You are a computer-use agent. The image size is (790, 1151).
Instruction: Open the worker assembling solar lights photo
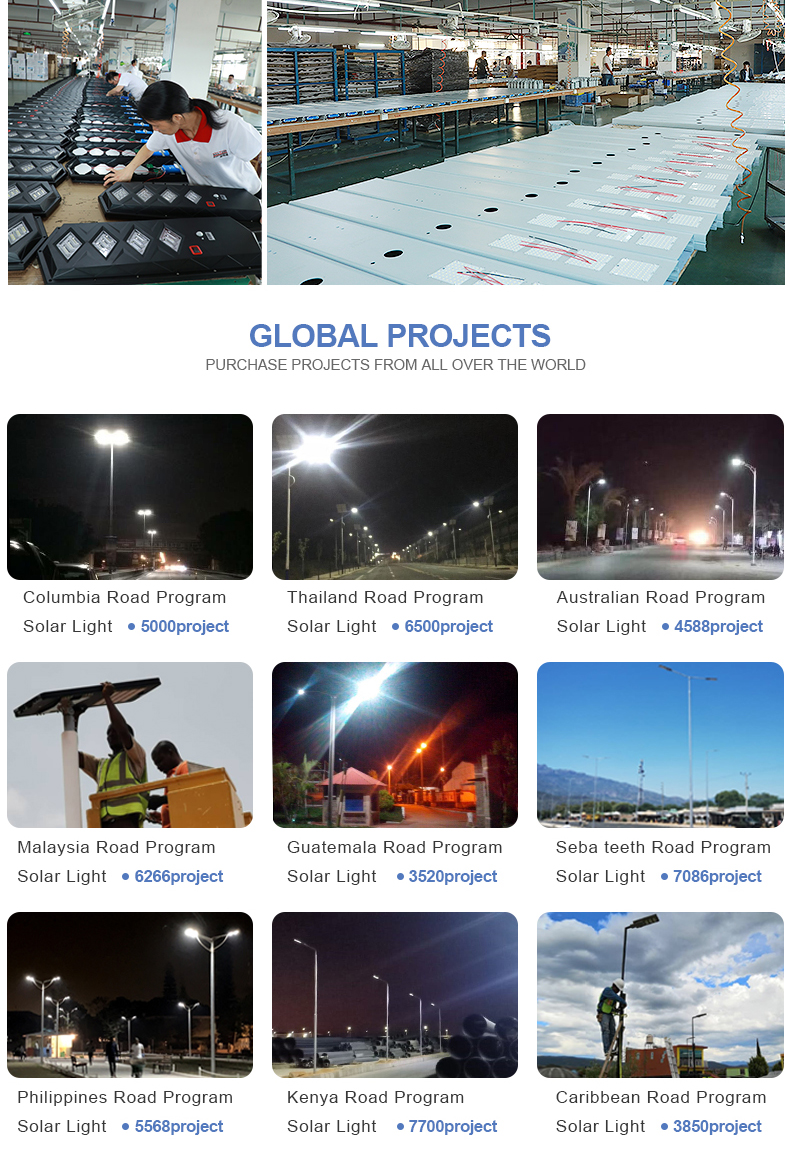click(134, 142)
